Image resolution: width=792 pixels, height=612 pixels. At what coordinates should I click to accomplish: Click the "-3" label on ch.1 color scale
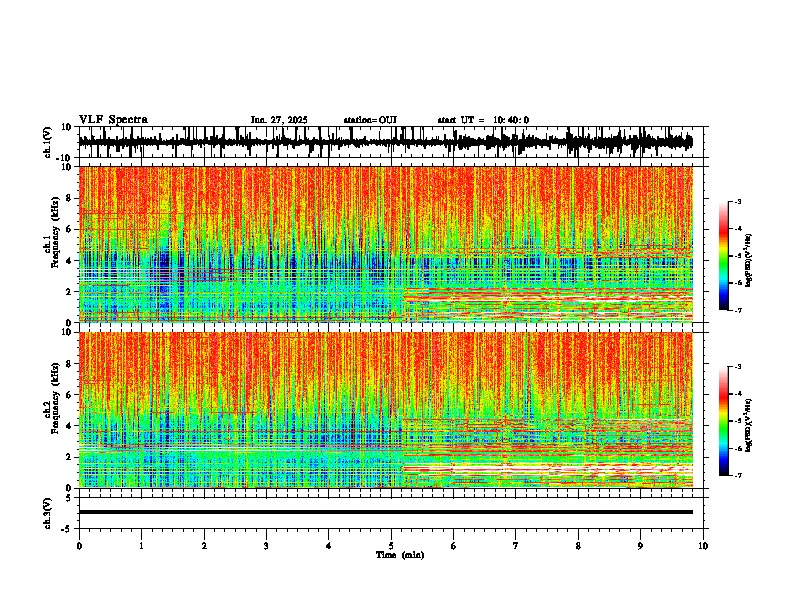(x=738, y=202)
